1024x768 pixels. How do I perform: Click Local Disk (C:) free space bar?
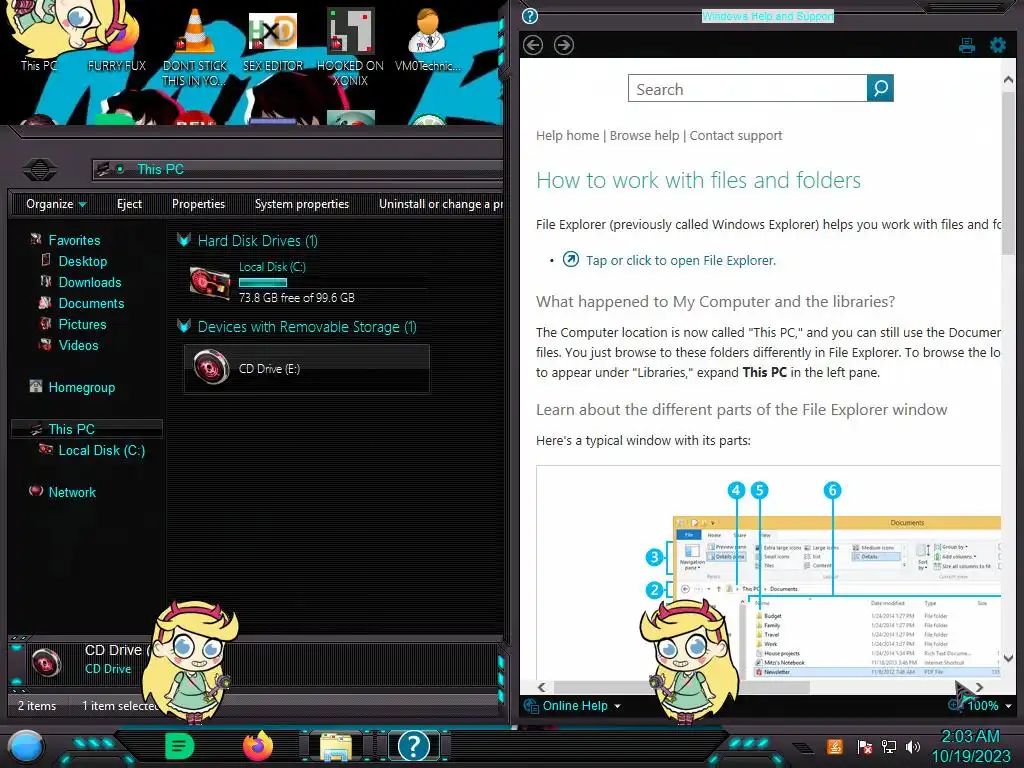pyautogui.click(x=263, y=282)
